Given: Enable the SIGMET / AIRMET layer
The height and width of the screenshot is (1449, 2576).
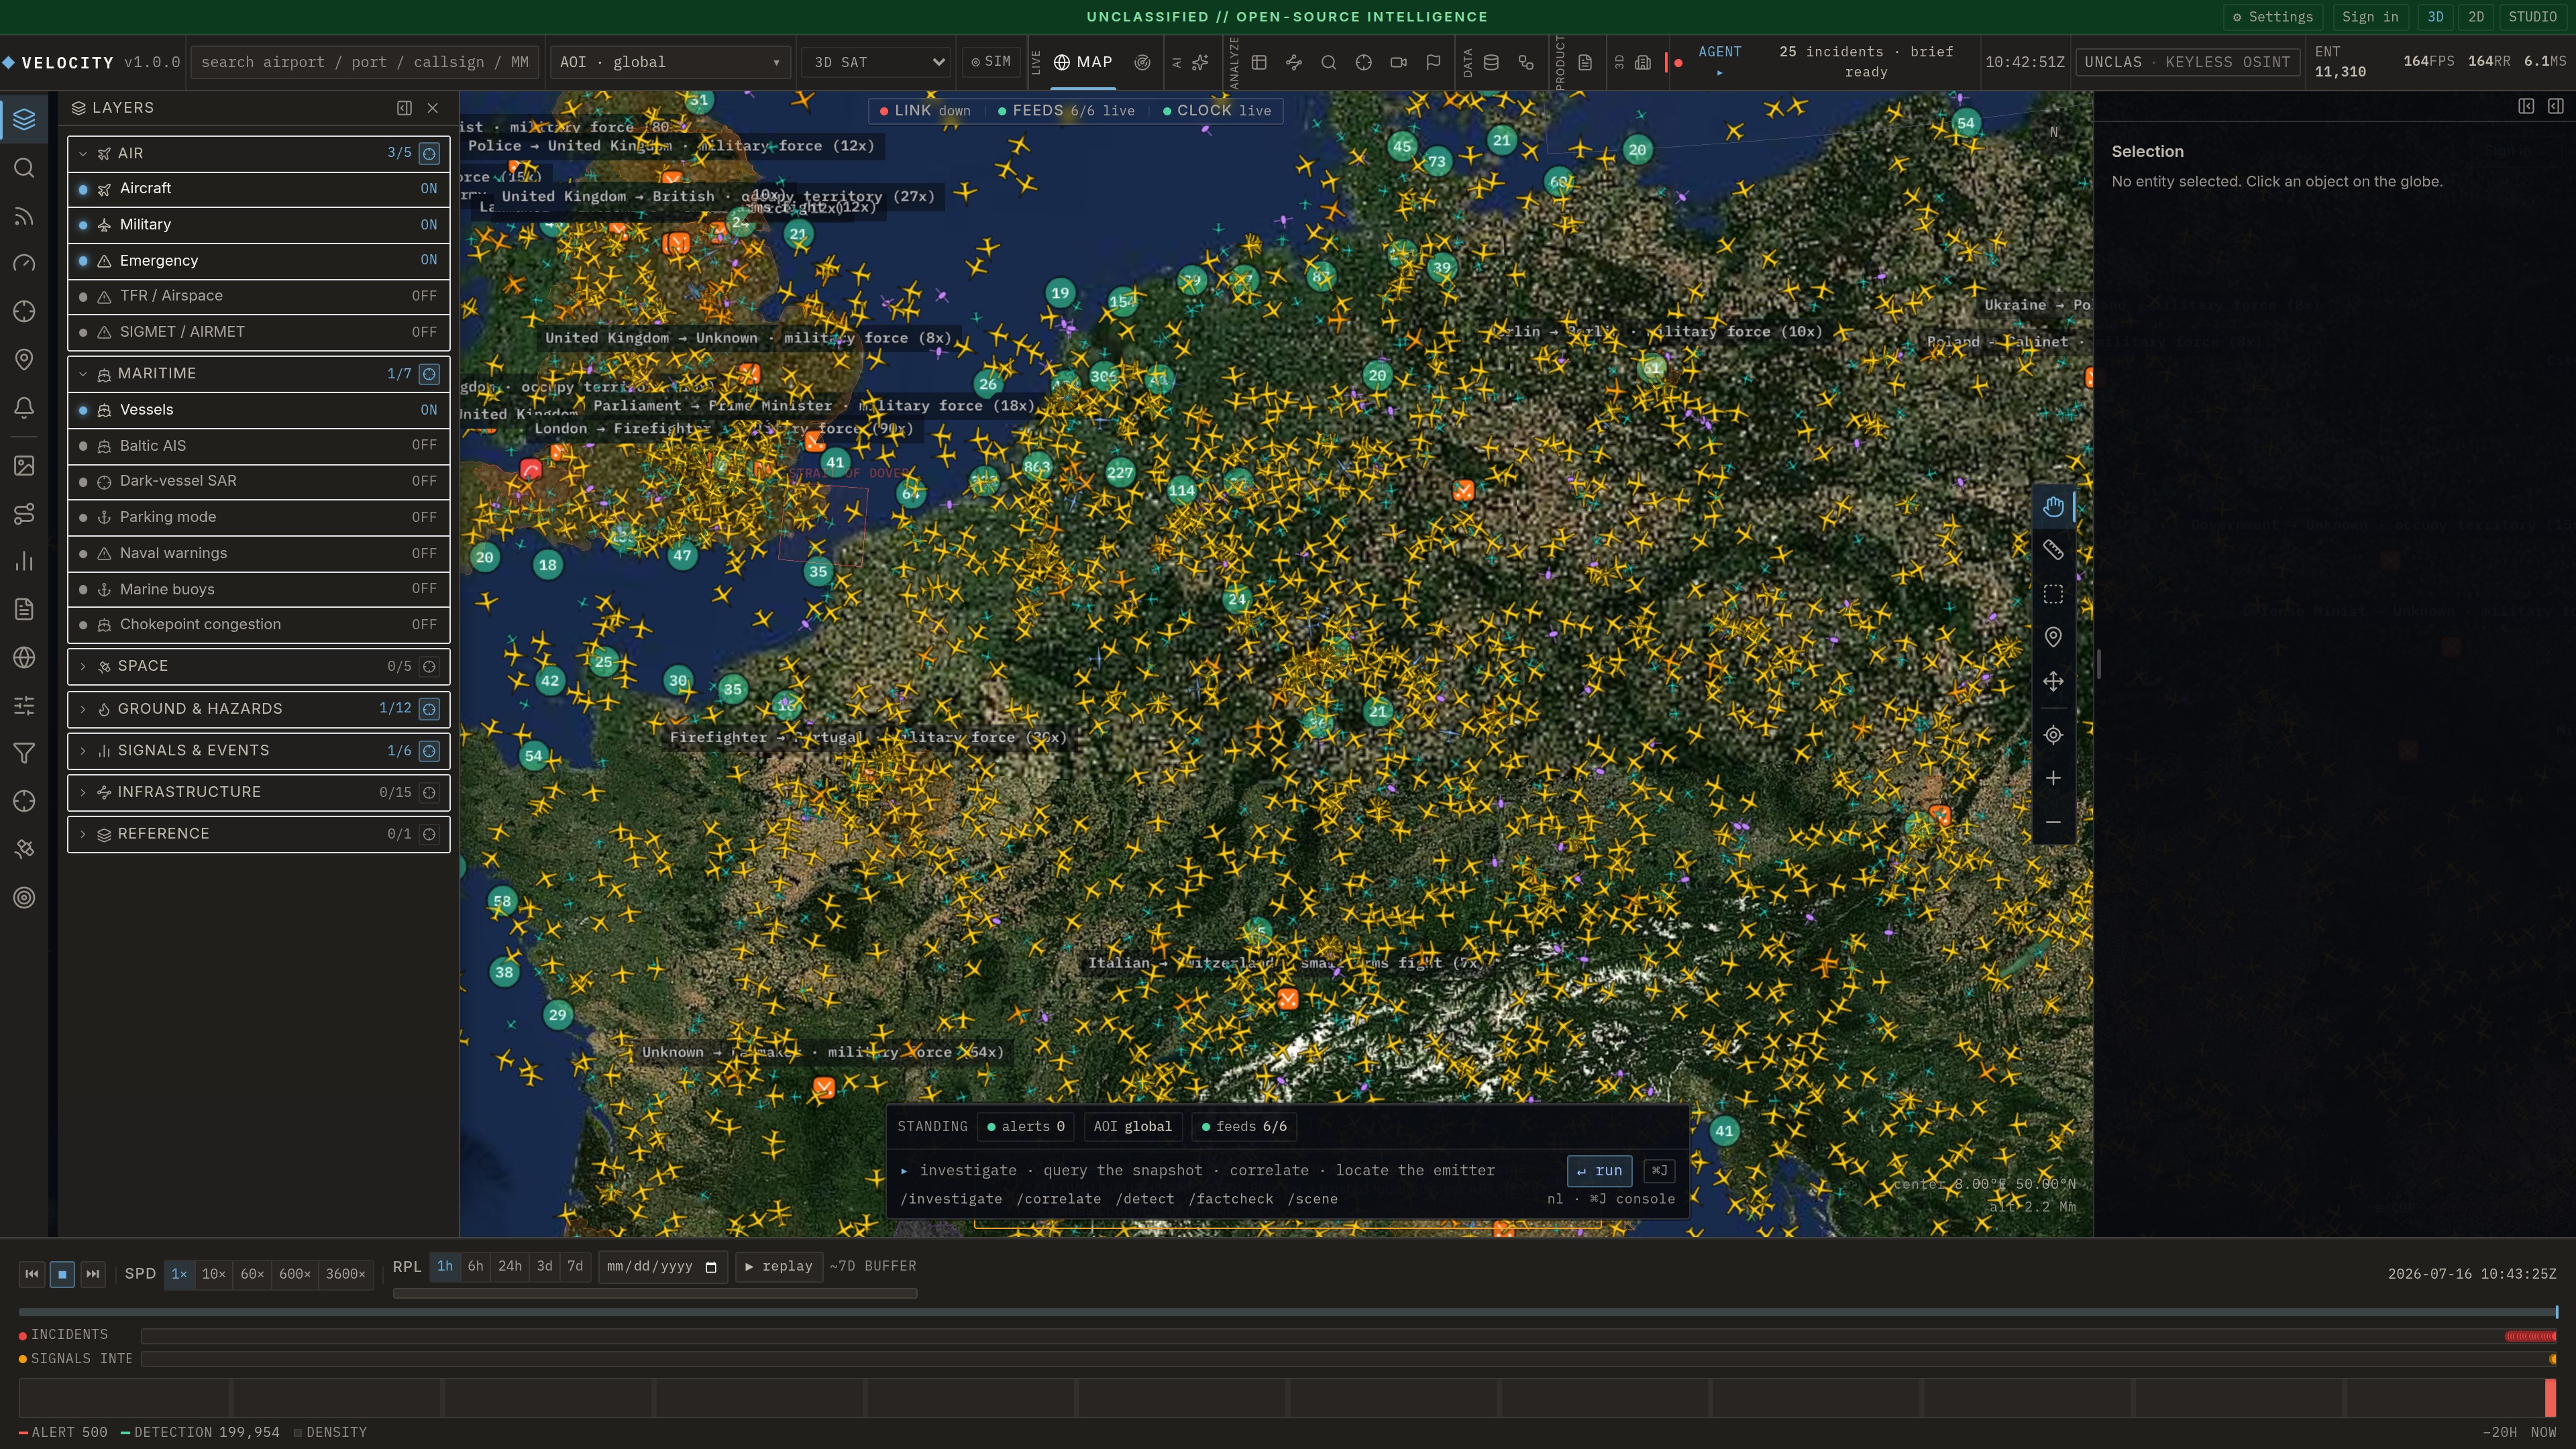Looking at the screenshot, I should [x=258, y=332].
